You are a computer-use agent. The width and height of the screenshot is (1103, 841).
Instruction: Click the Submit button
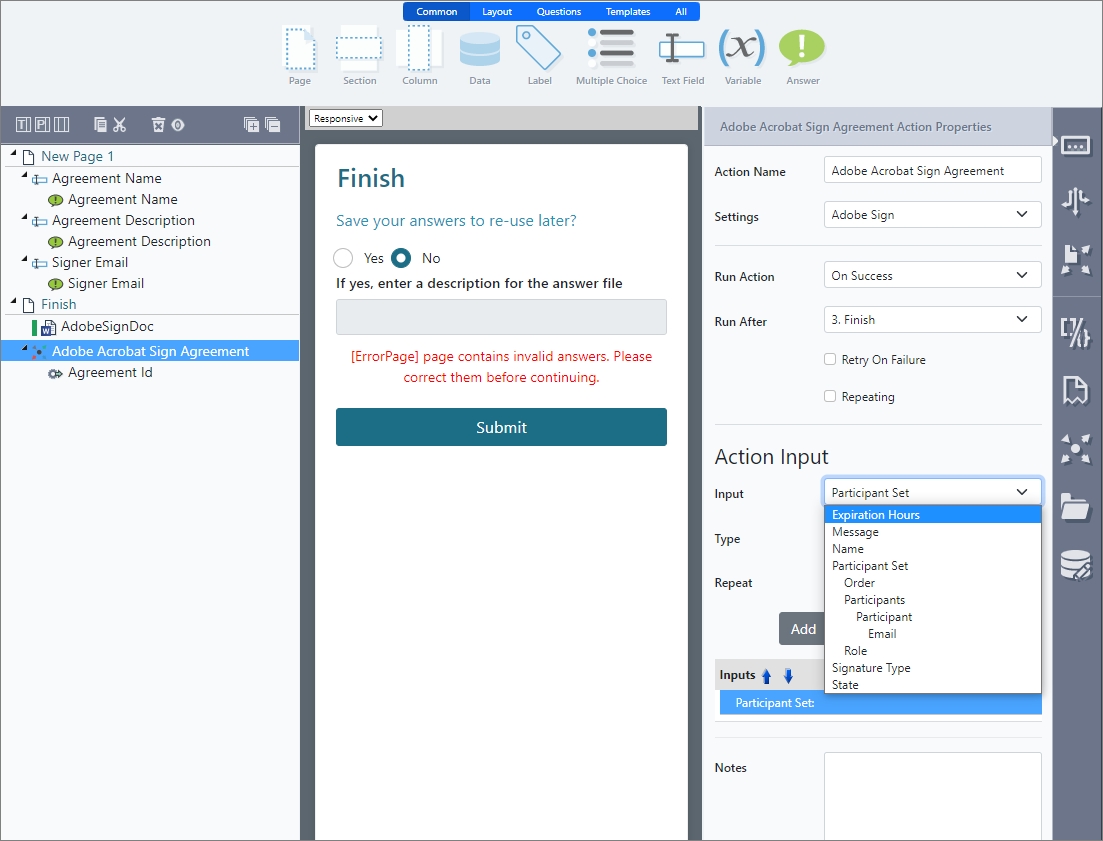[x=501, y=427]
